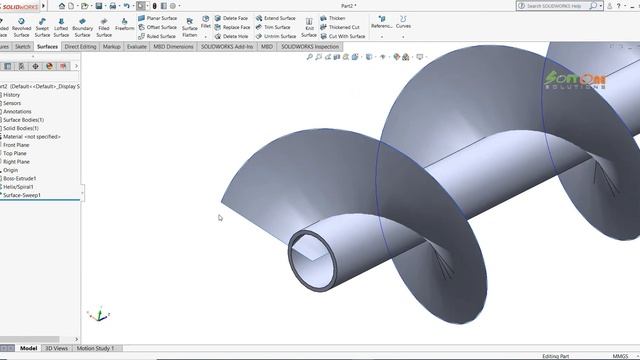Click the Curves tool
Screen dimensions: 640x360
(403, 22)
